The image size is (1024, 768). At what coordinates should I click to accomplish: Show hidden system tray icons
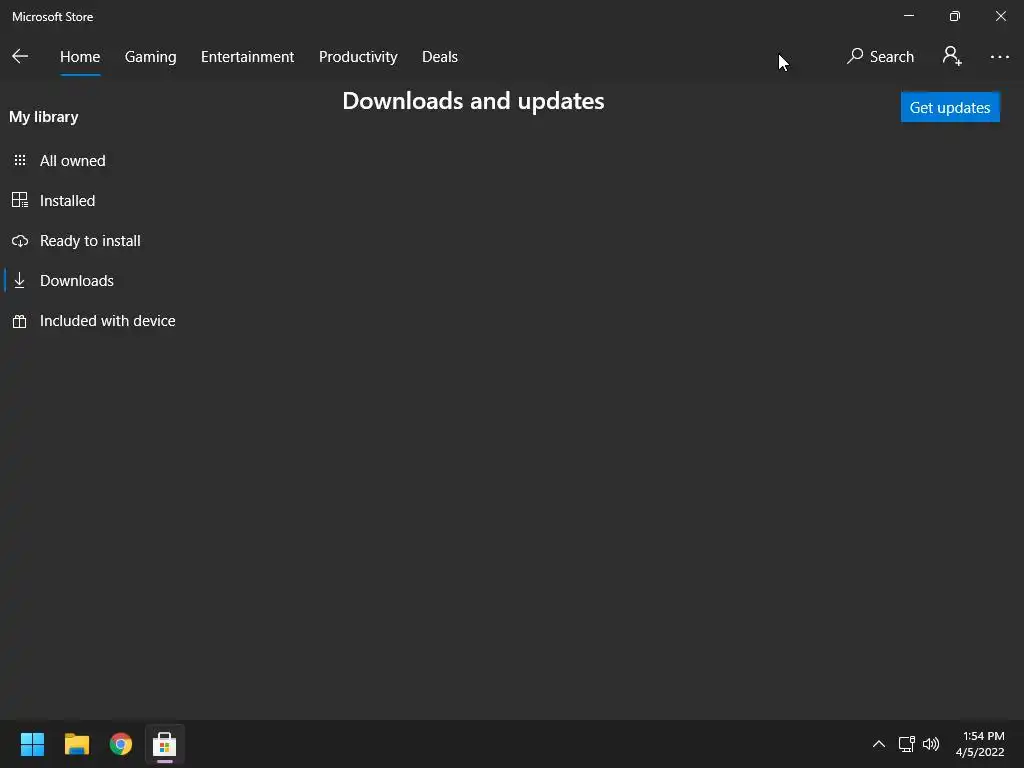879,744
